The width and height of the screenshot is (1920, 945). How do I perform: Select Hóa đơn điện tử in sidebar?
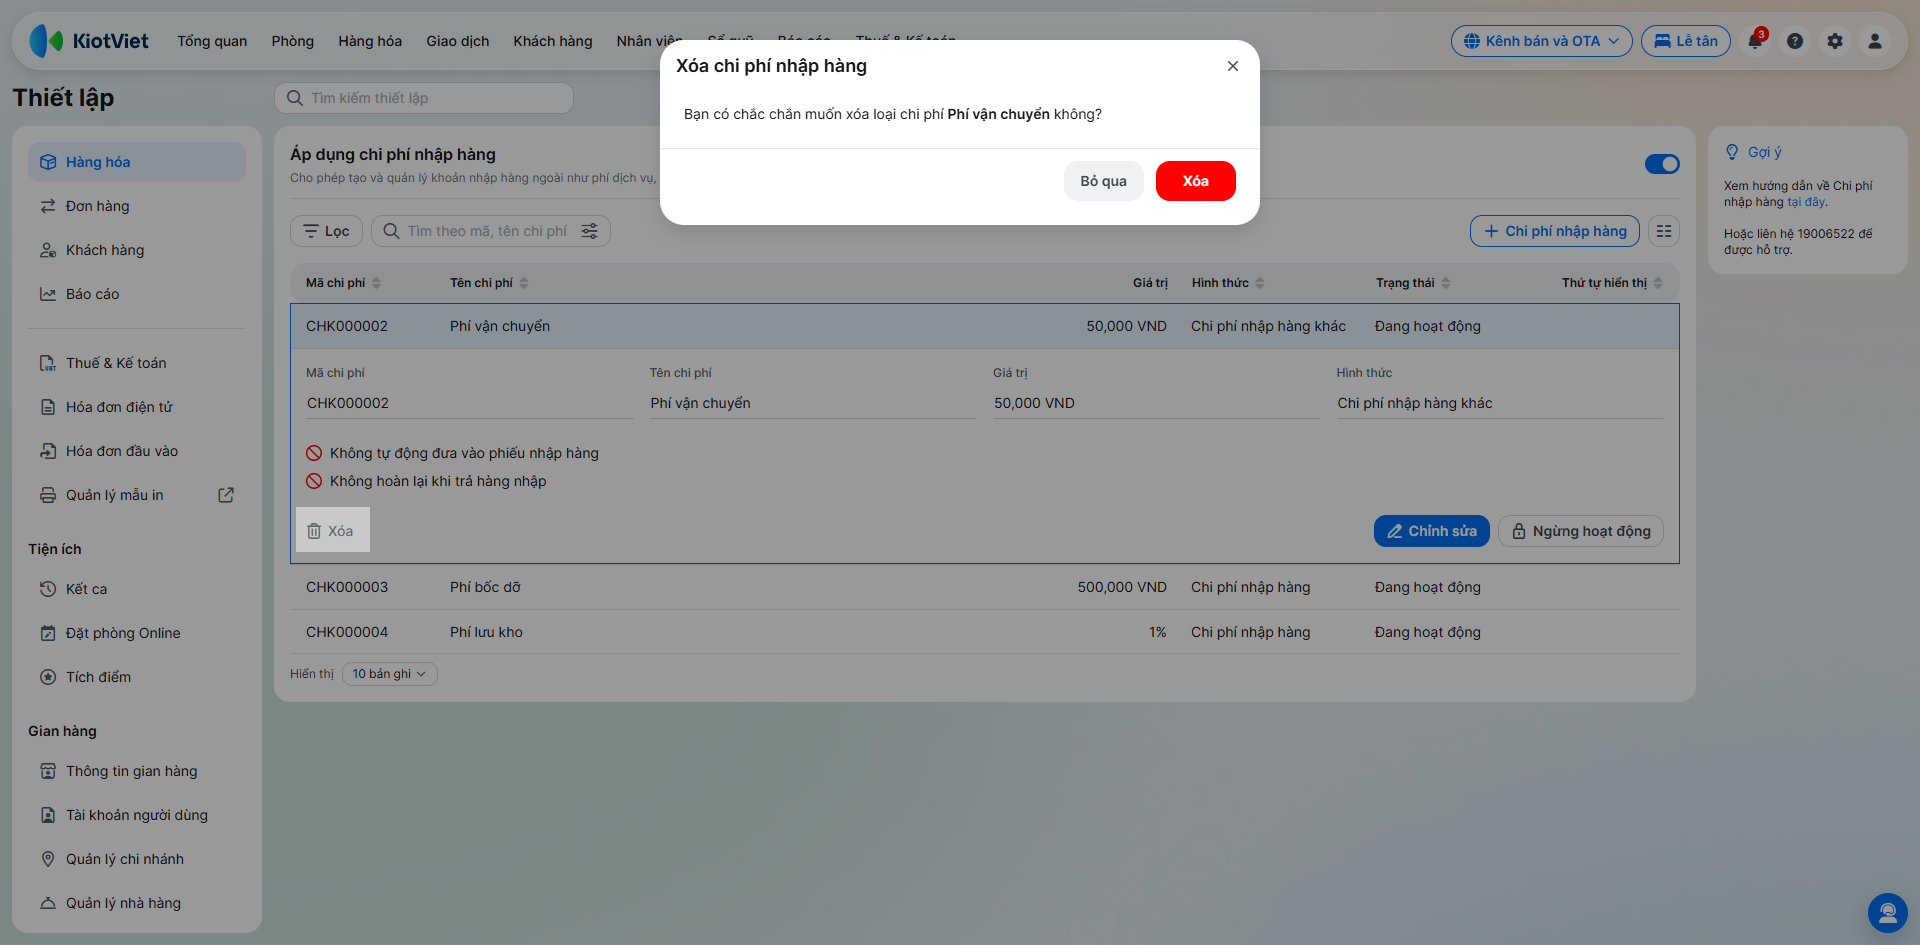[137, 407]
